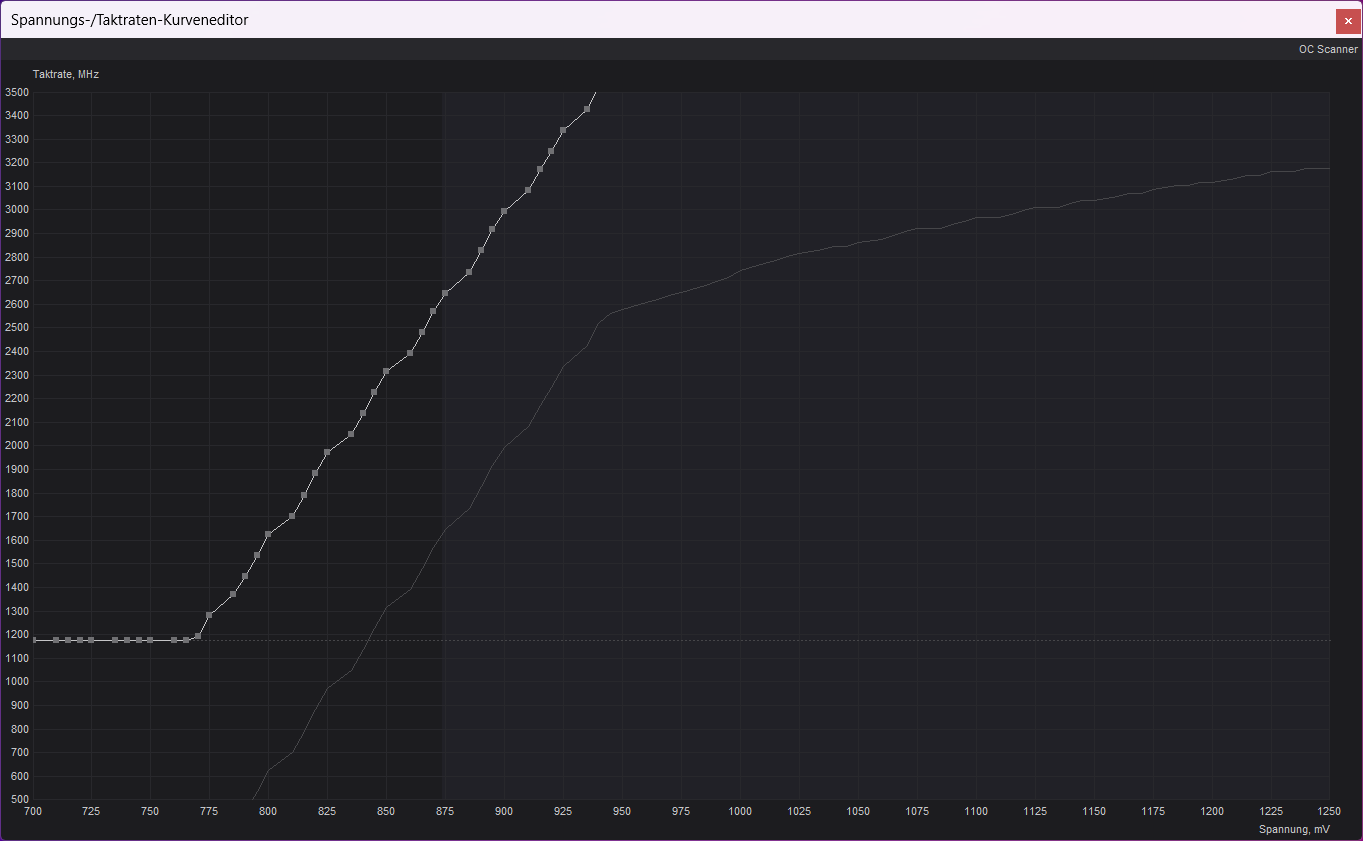Select curve point at 775 mV near 1285 MHz
Screen dimensions: 1363x841
(209, 615)
